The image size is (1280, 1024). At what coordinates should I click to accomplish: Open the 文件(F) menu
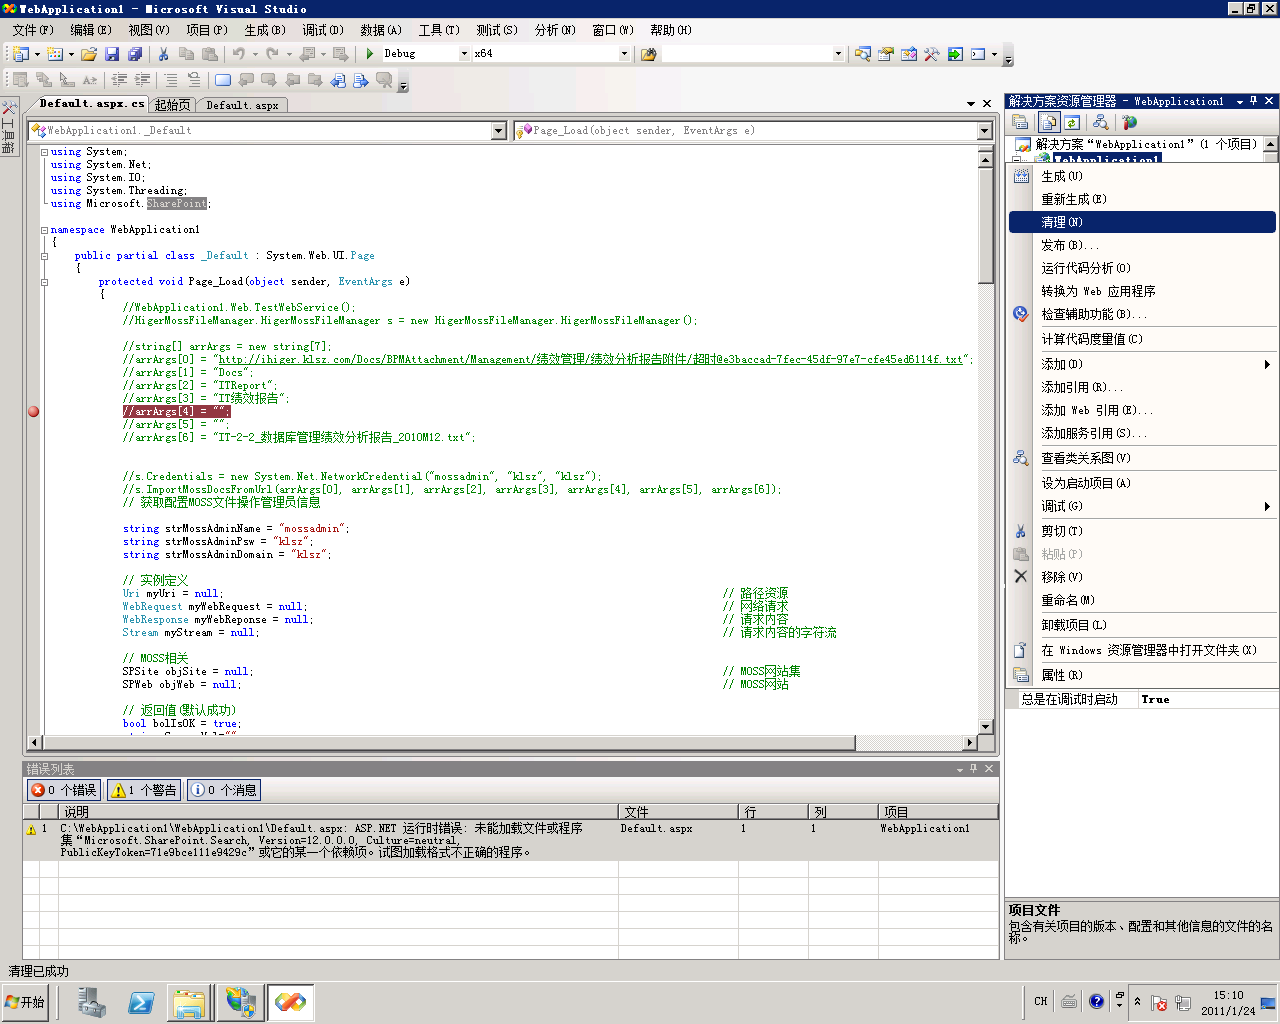click(33, 30)
